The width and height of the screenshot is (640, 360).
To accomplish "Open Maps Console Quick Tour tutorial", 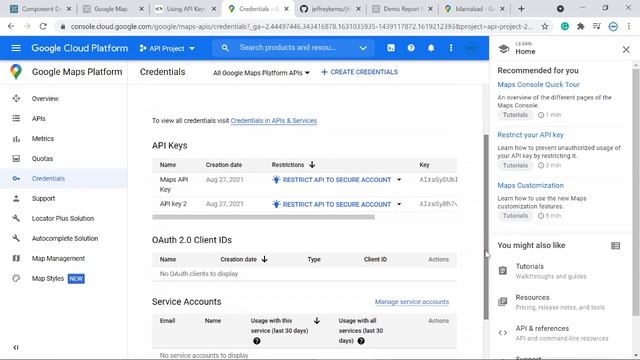I will point(538,84).
